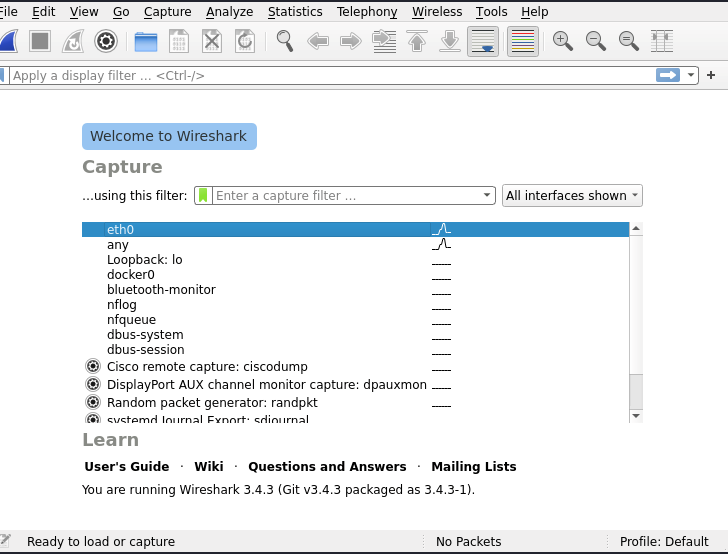Zoom in on packet text
728x554 pixels.
pyautogui.click(x=563, y=41)
